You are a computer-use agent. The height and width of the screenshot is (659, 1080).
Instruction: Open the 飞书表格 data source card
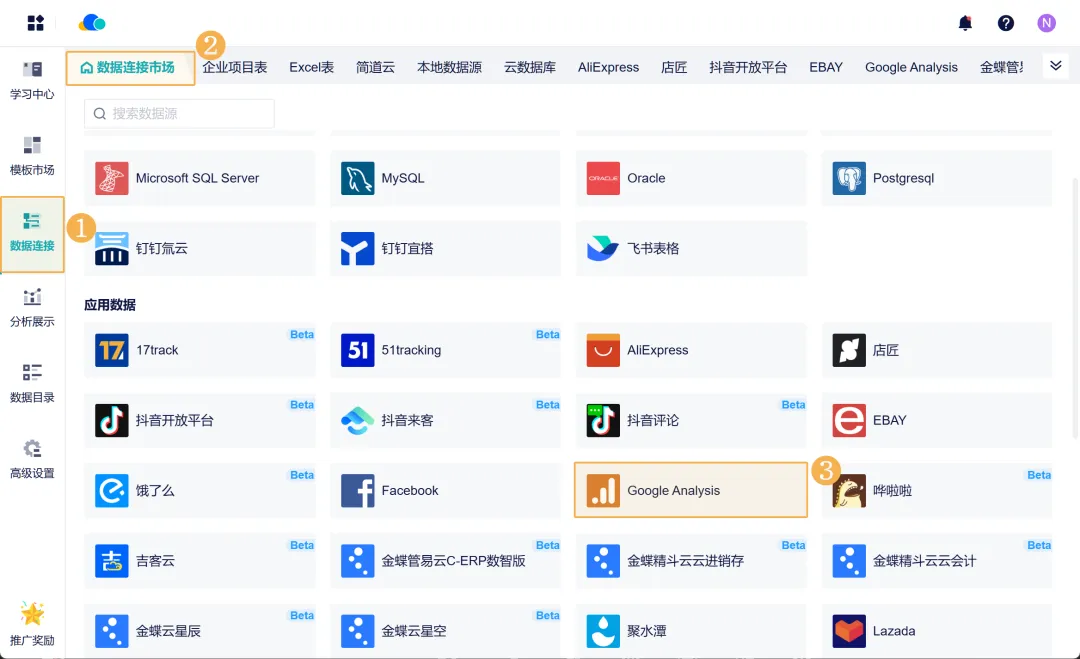tap(690, 248)
